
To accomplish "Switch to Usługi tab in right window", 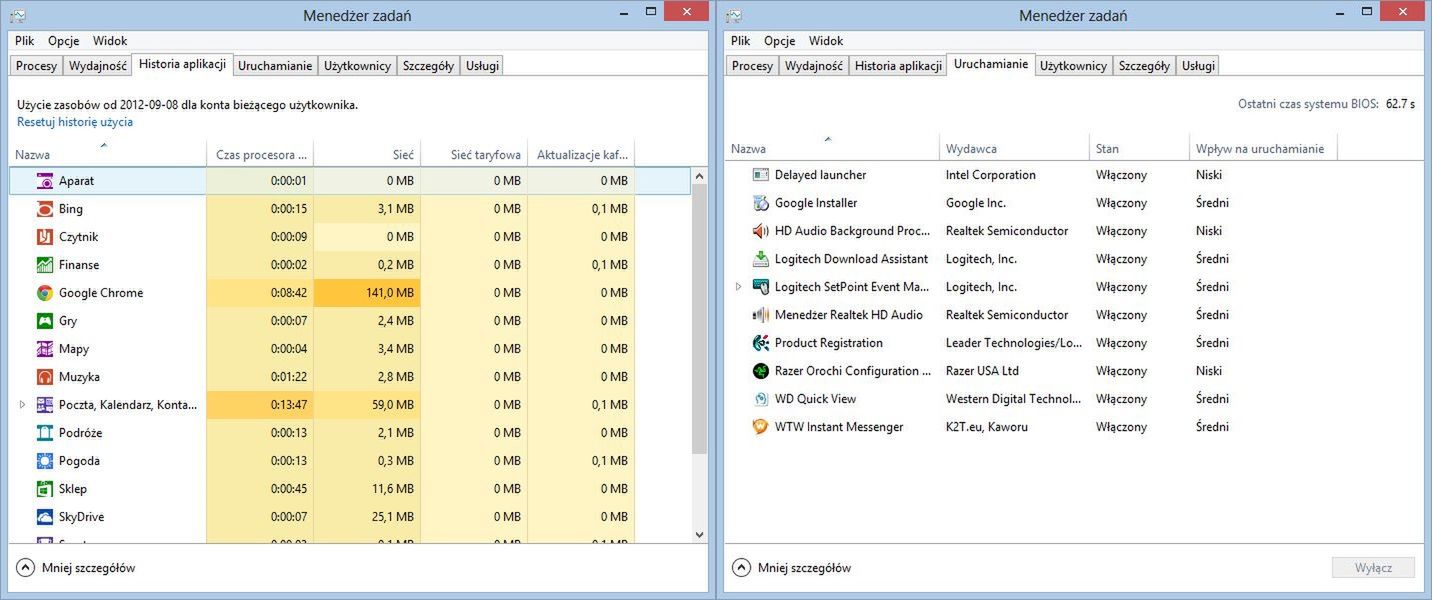I will [1198, 66].
